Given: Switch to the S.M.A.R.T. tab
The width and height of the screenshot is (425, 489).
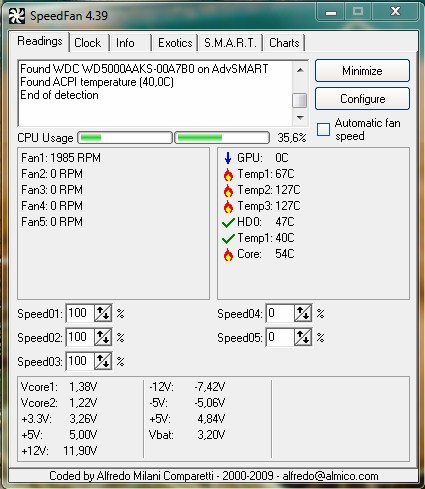Looking at the screenshot, I should (x=230, y=43).
